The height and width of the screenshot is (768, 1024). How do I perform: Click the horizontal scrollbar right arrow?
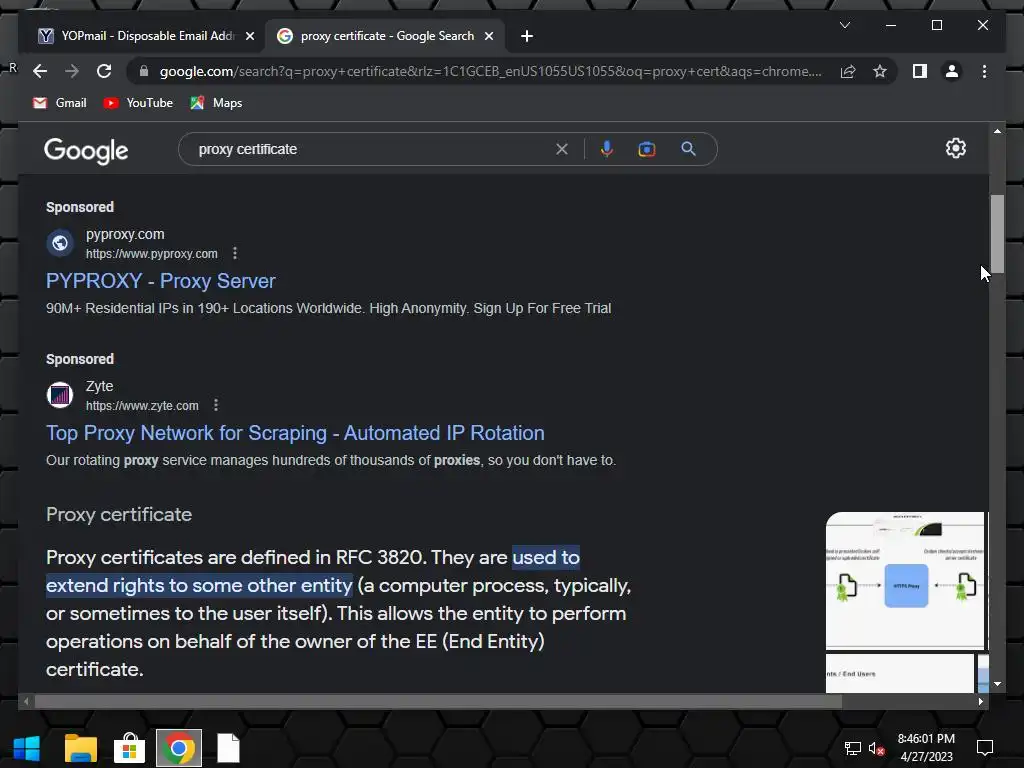tap(981, 701)
